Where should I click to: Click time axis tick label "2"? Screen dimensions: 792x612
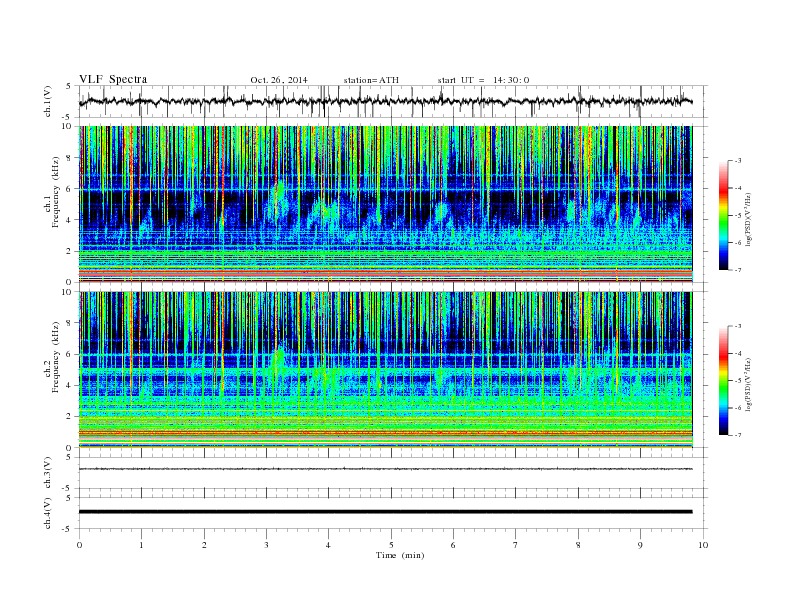(x=204, y=545)
